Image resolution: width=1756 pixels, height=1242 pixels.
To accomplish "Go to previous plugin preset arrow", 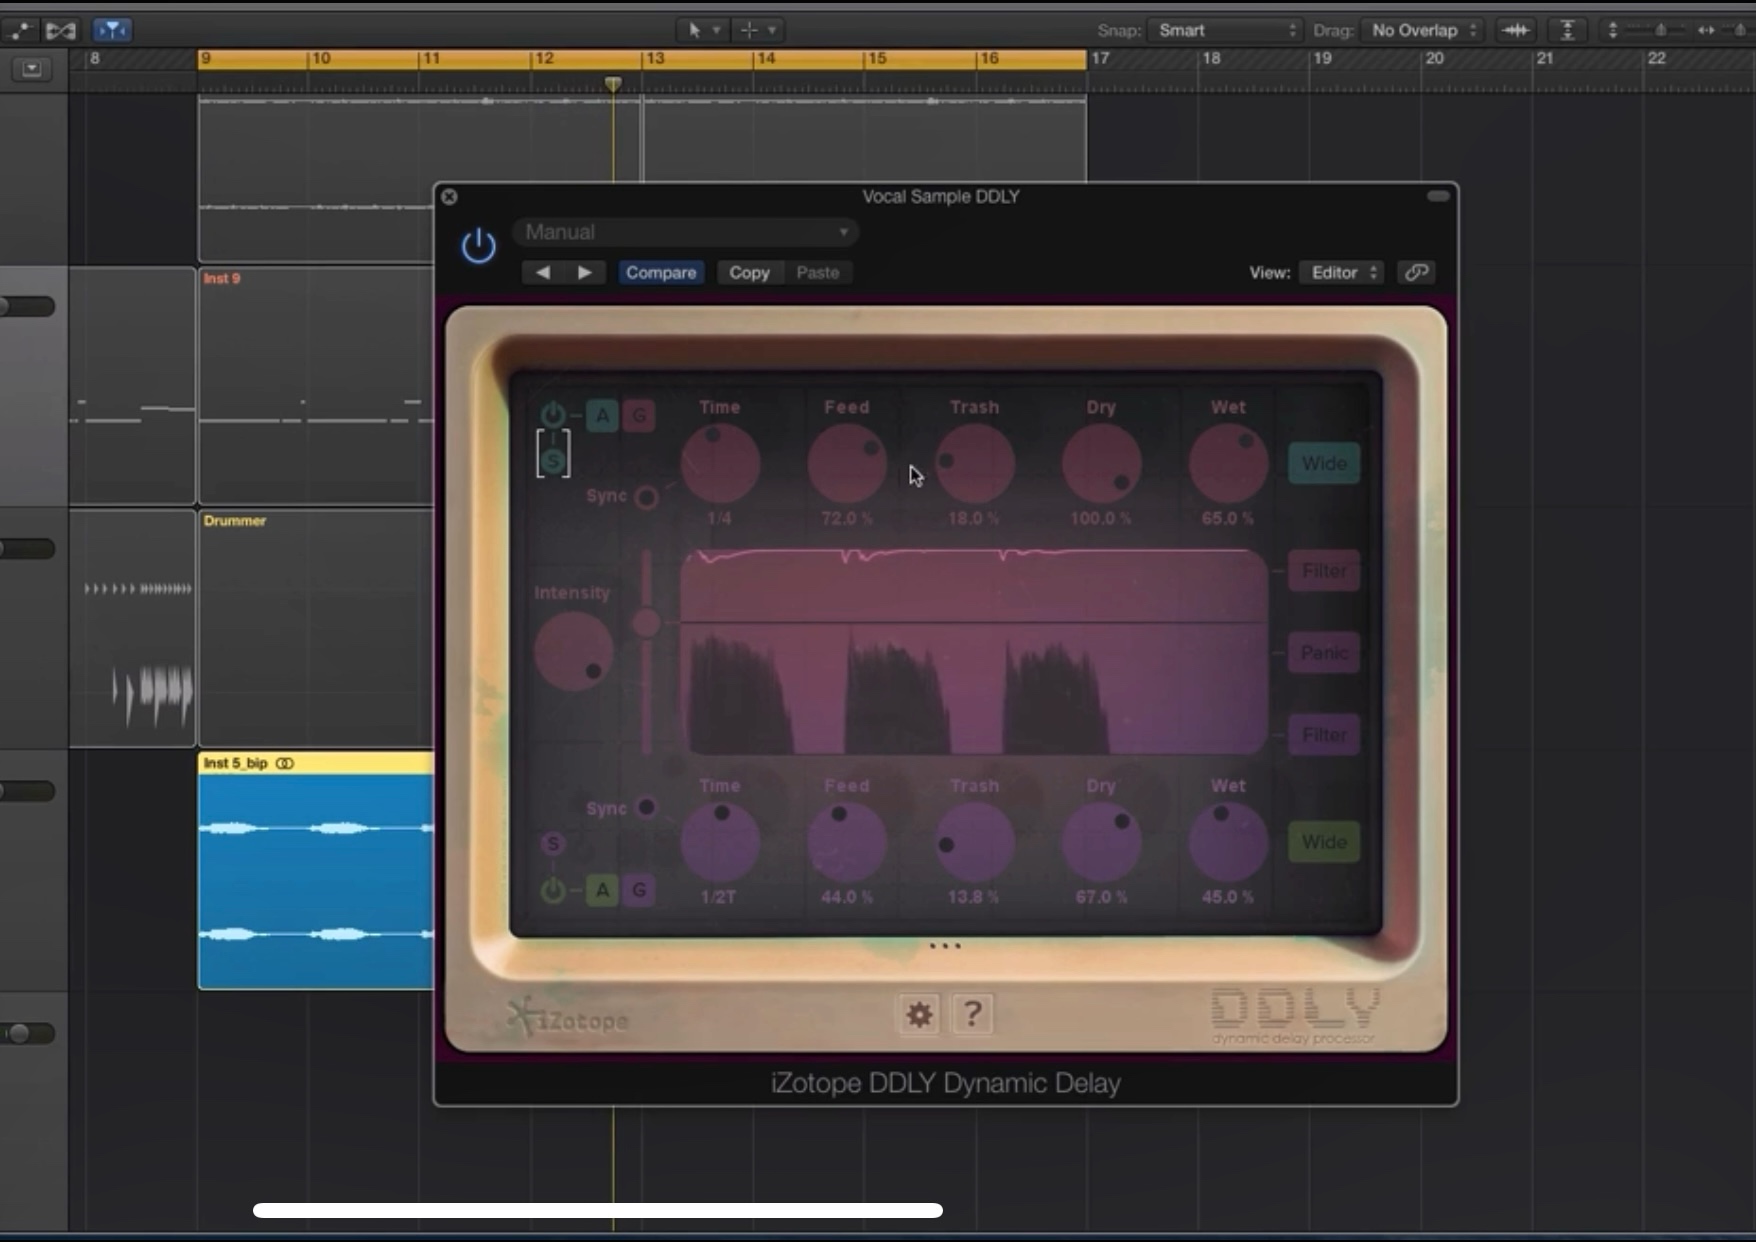I will (542, 272).
